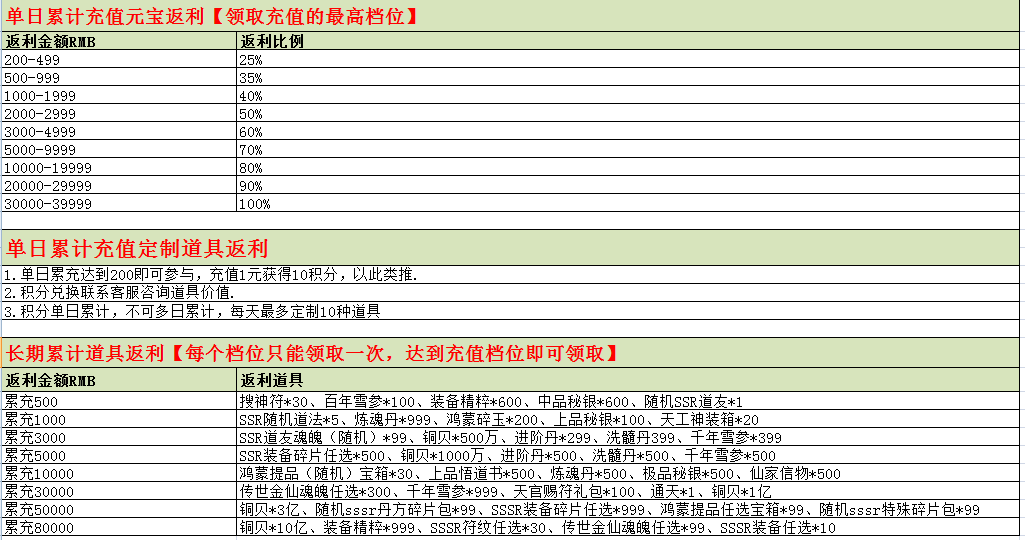Select the title cell "单日累计充值元宝返利"
The height and width of the screenshot is (540, 1025).
pyautogui.click(x=510, y=16)
